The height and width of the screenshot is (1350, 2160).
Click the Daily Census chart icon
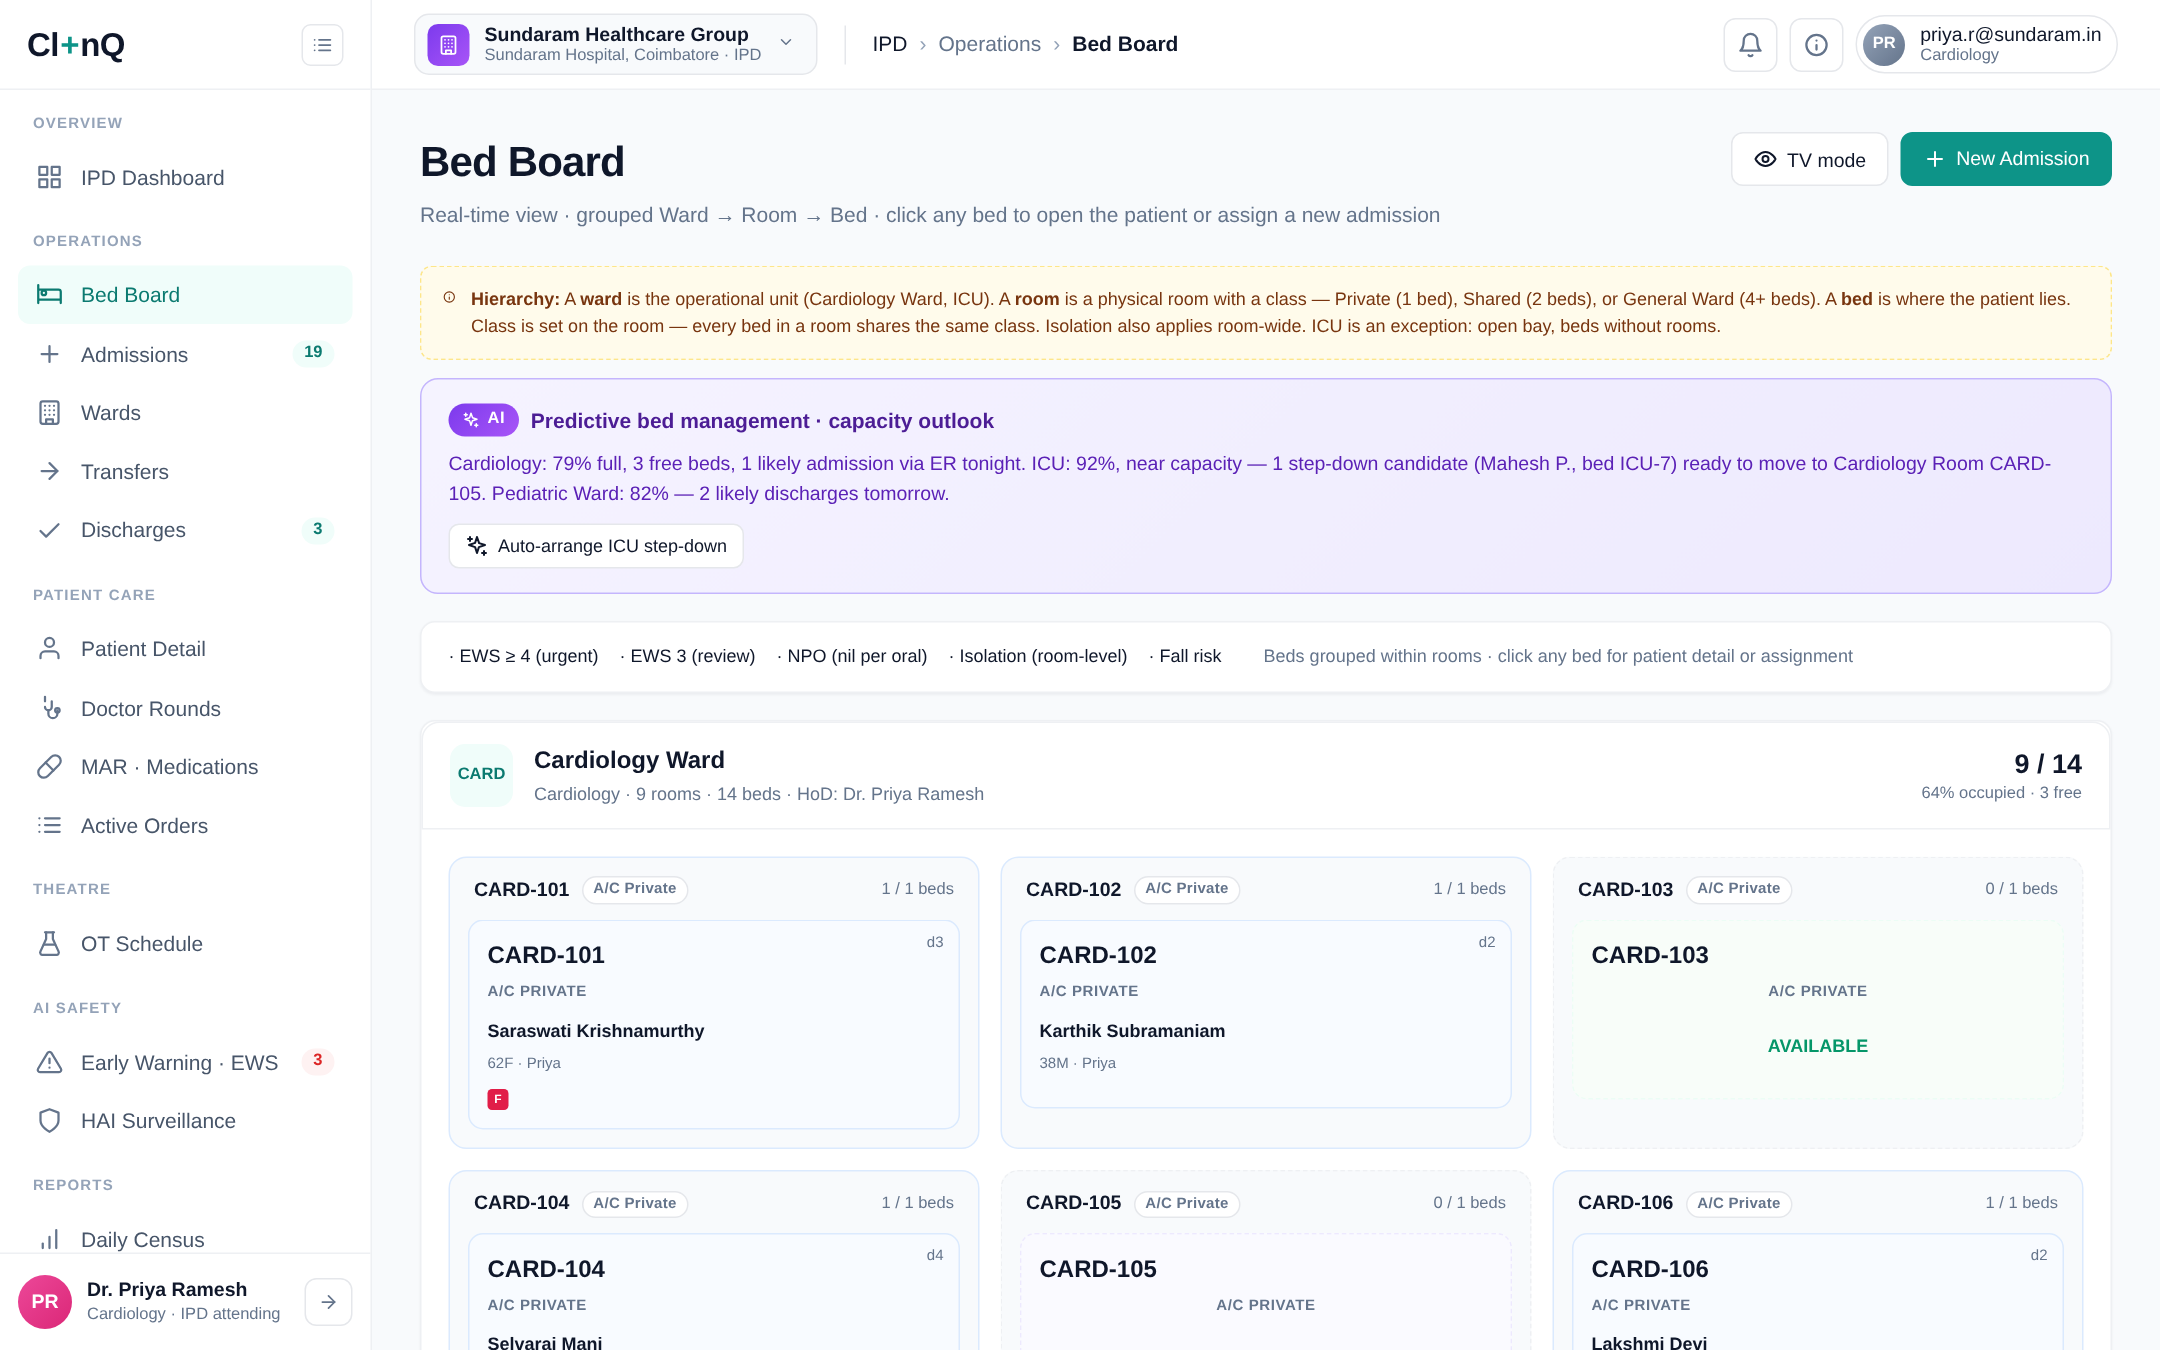(49, 1239)
